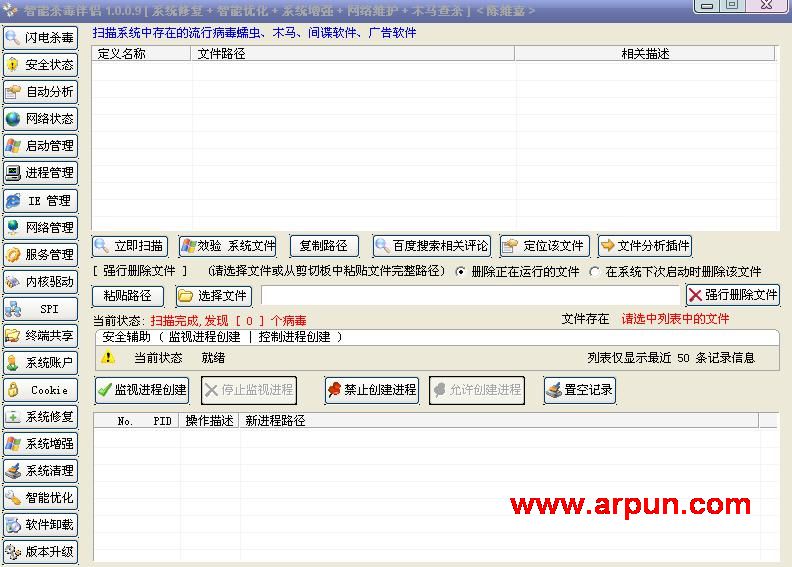Select 服务管理 in the sidebar
Viewport: 792px width, 567px height.
pyautogui.click(x=40, y=255)
